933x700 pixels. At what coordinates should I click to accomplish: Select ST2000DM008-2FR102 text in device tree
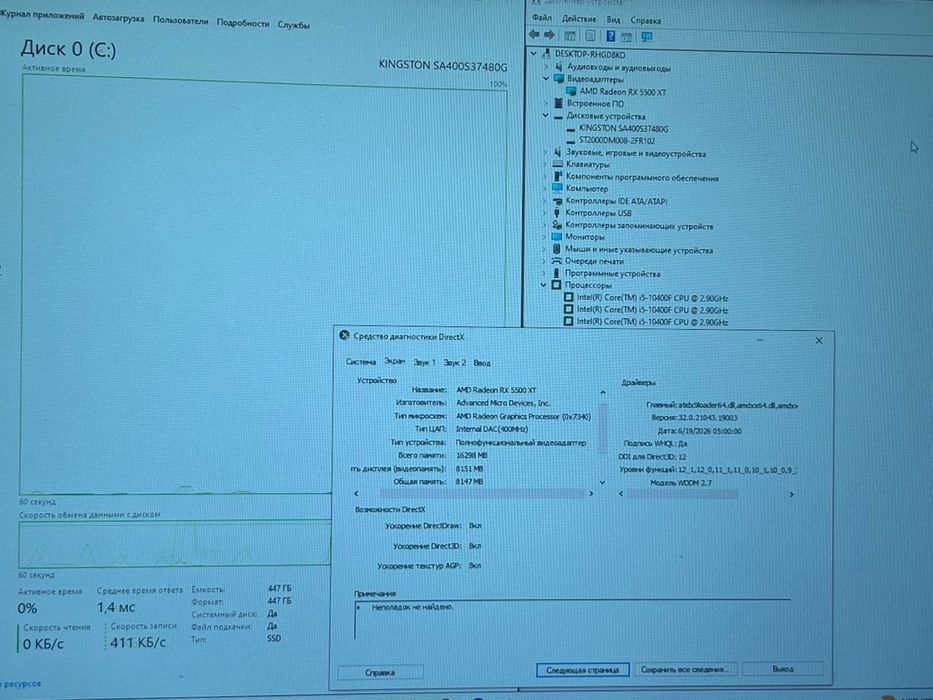point(616,141)
